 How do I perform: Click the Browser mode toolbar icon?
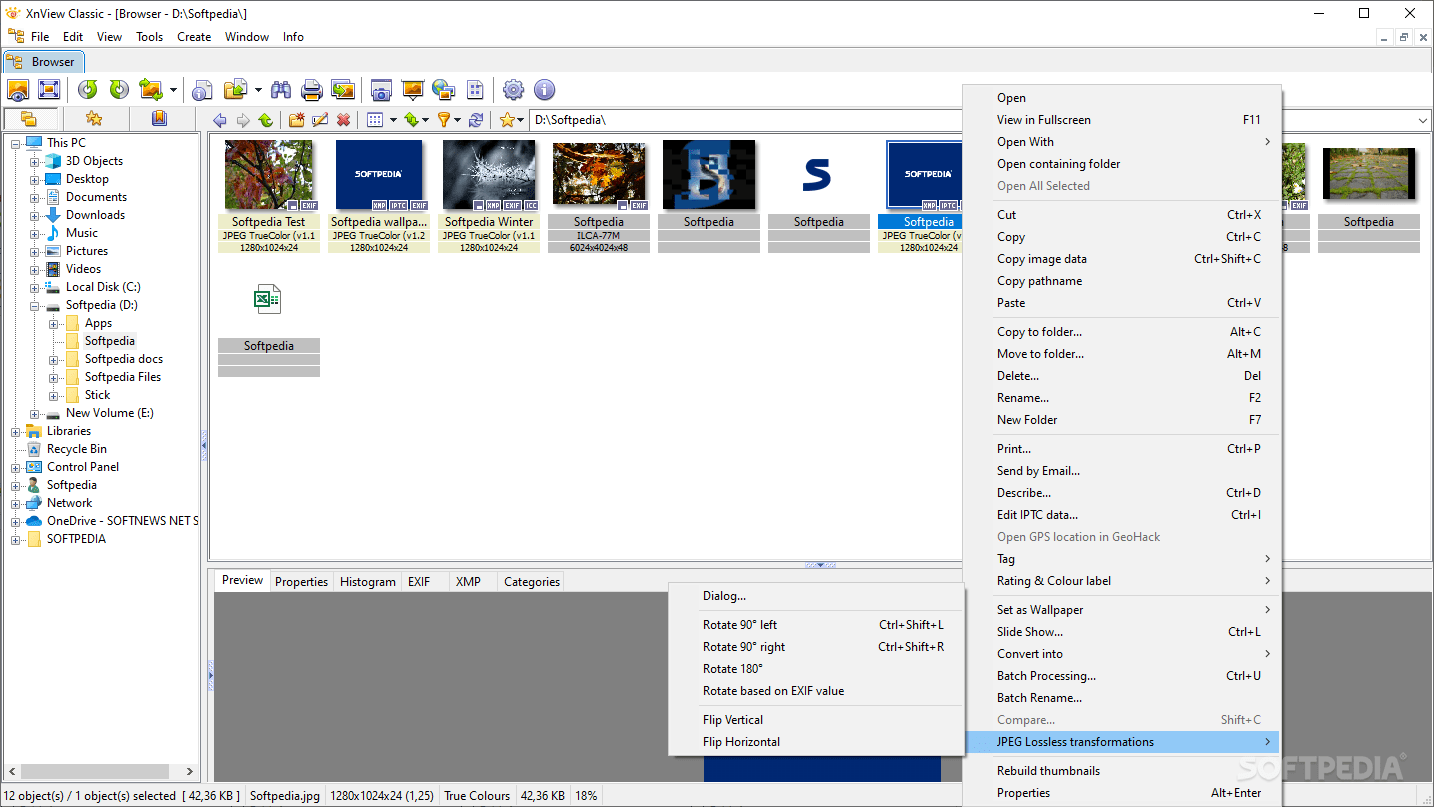click(x=18, y=90)
